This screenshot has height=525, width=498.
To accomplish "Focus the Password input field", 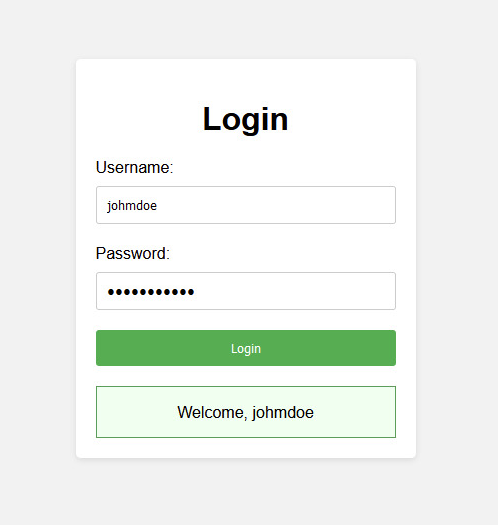I will click(246, 291).
